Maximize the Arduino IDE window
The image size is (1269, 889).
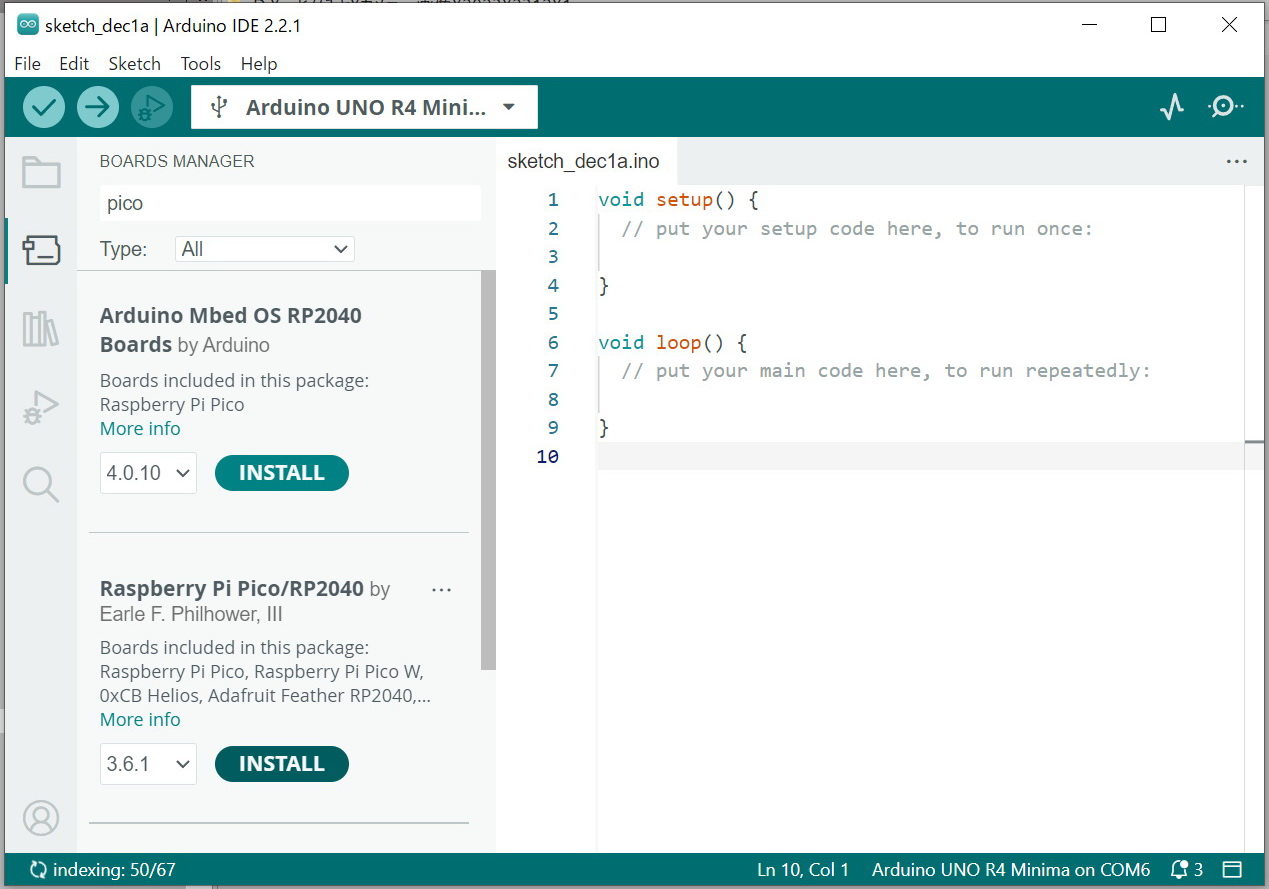[1158, 26]
